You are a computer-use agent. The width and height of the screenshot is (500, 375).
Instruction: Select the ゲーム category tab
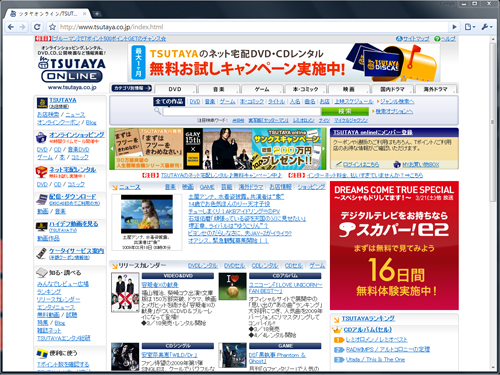click(262, 89)
